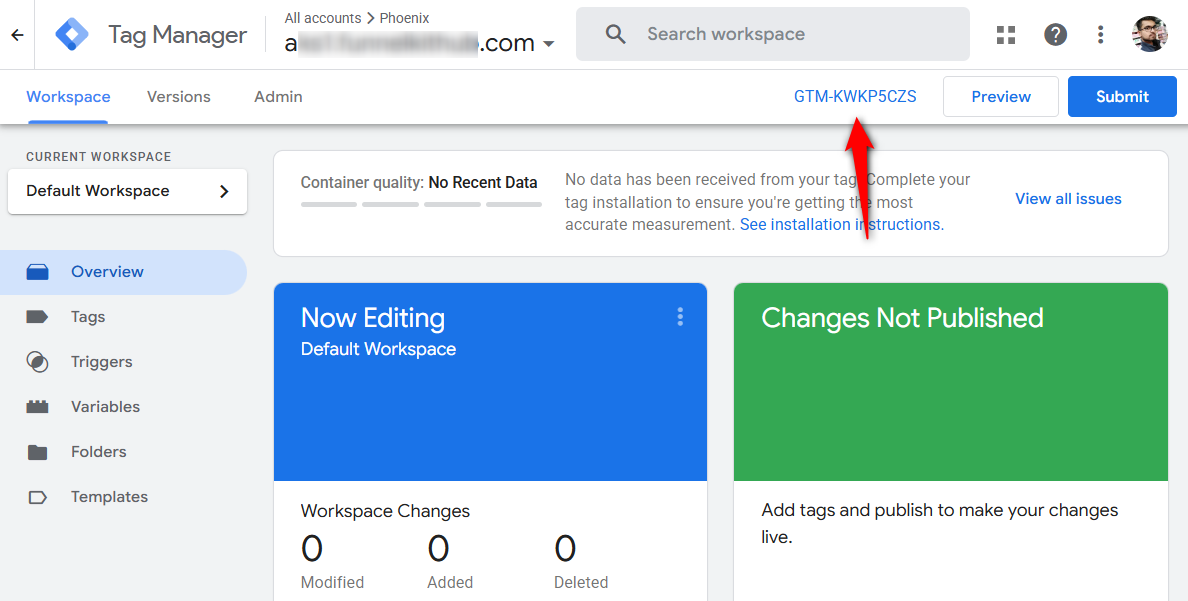Image resolution: width=1188 pixels, height=601 pixels.
Task: Switch to the Workspace tab
Action: click(x=68, y=97)
